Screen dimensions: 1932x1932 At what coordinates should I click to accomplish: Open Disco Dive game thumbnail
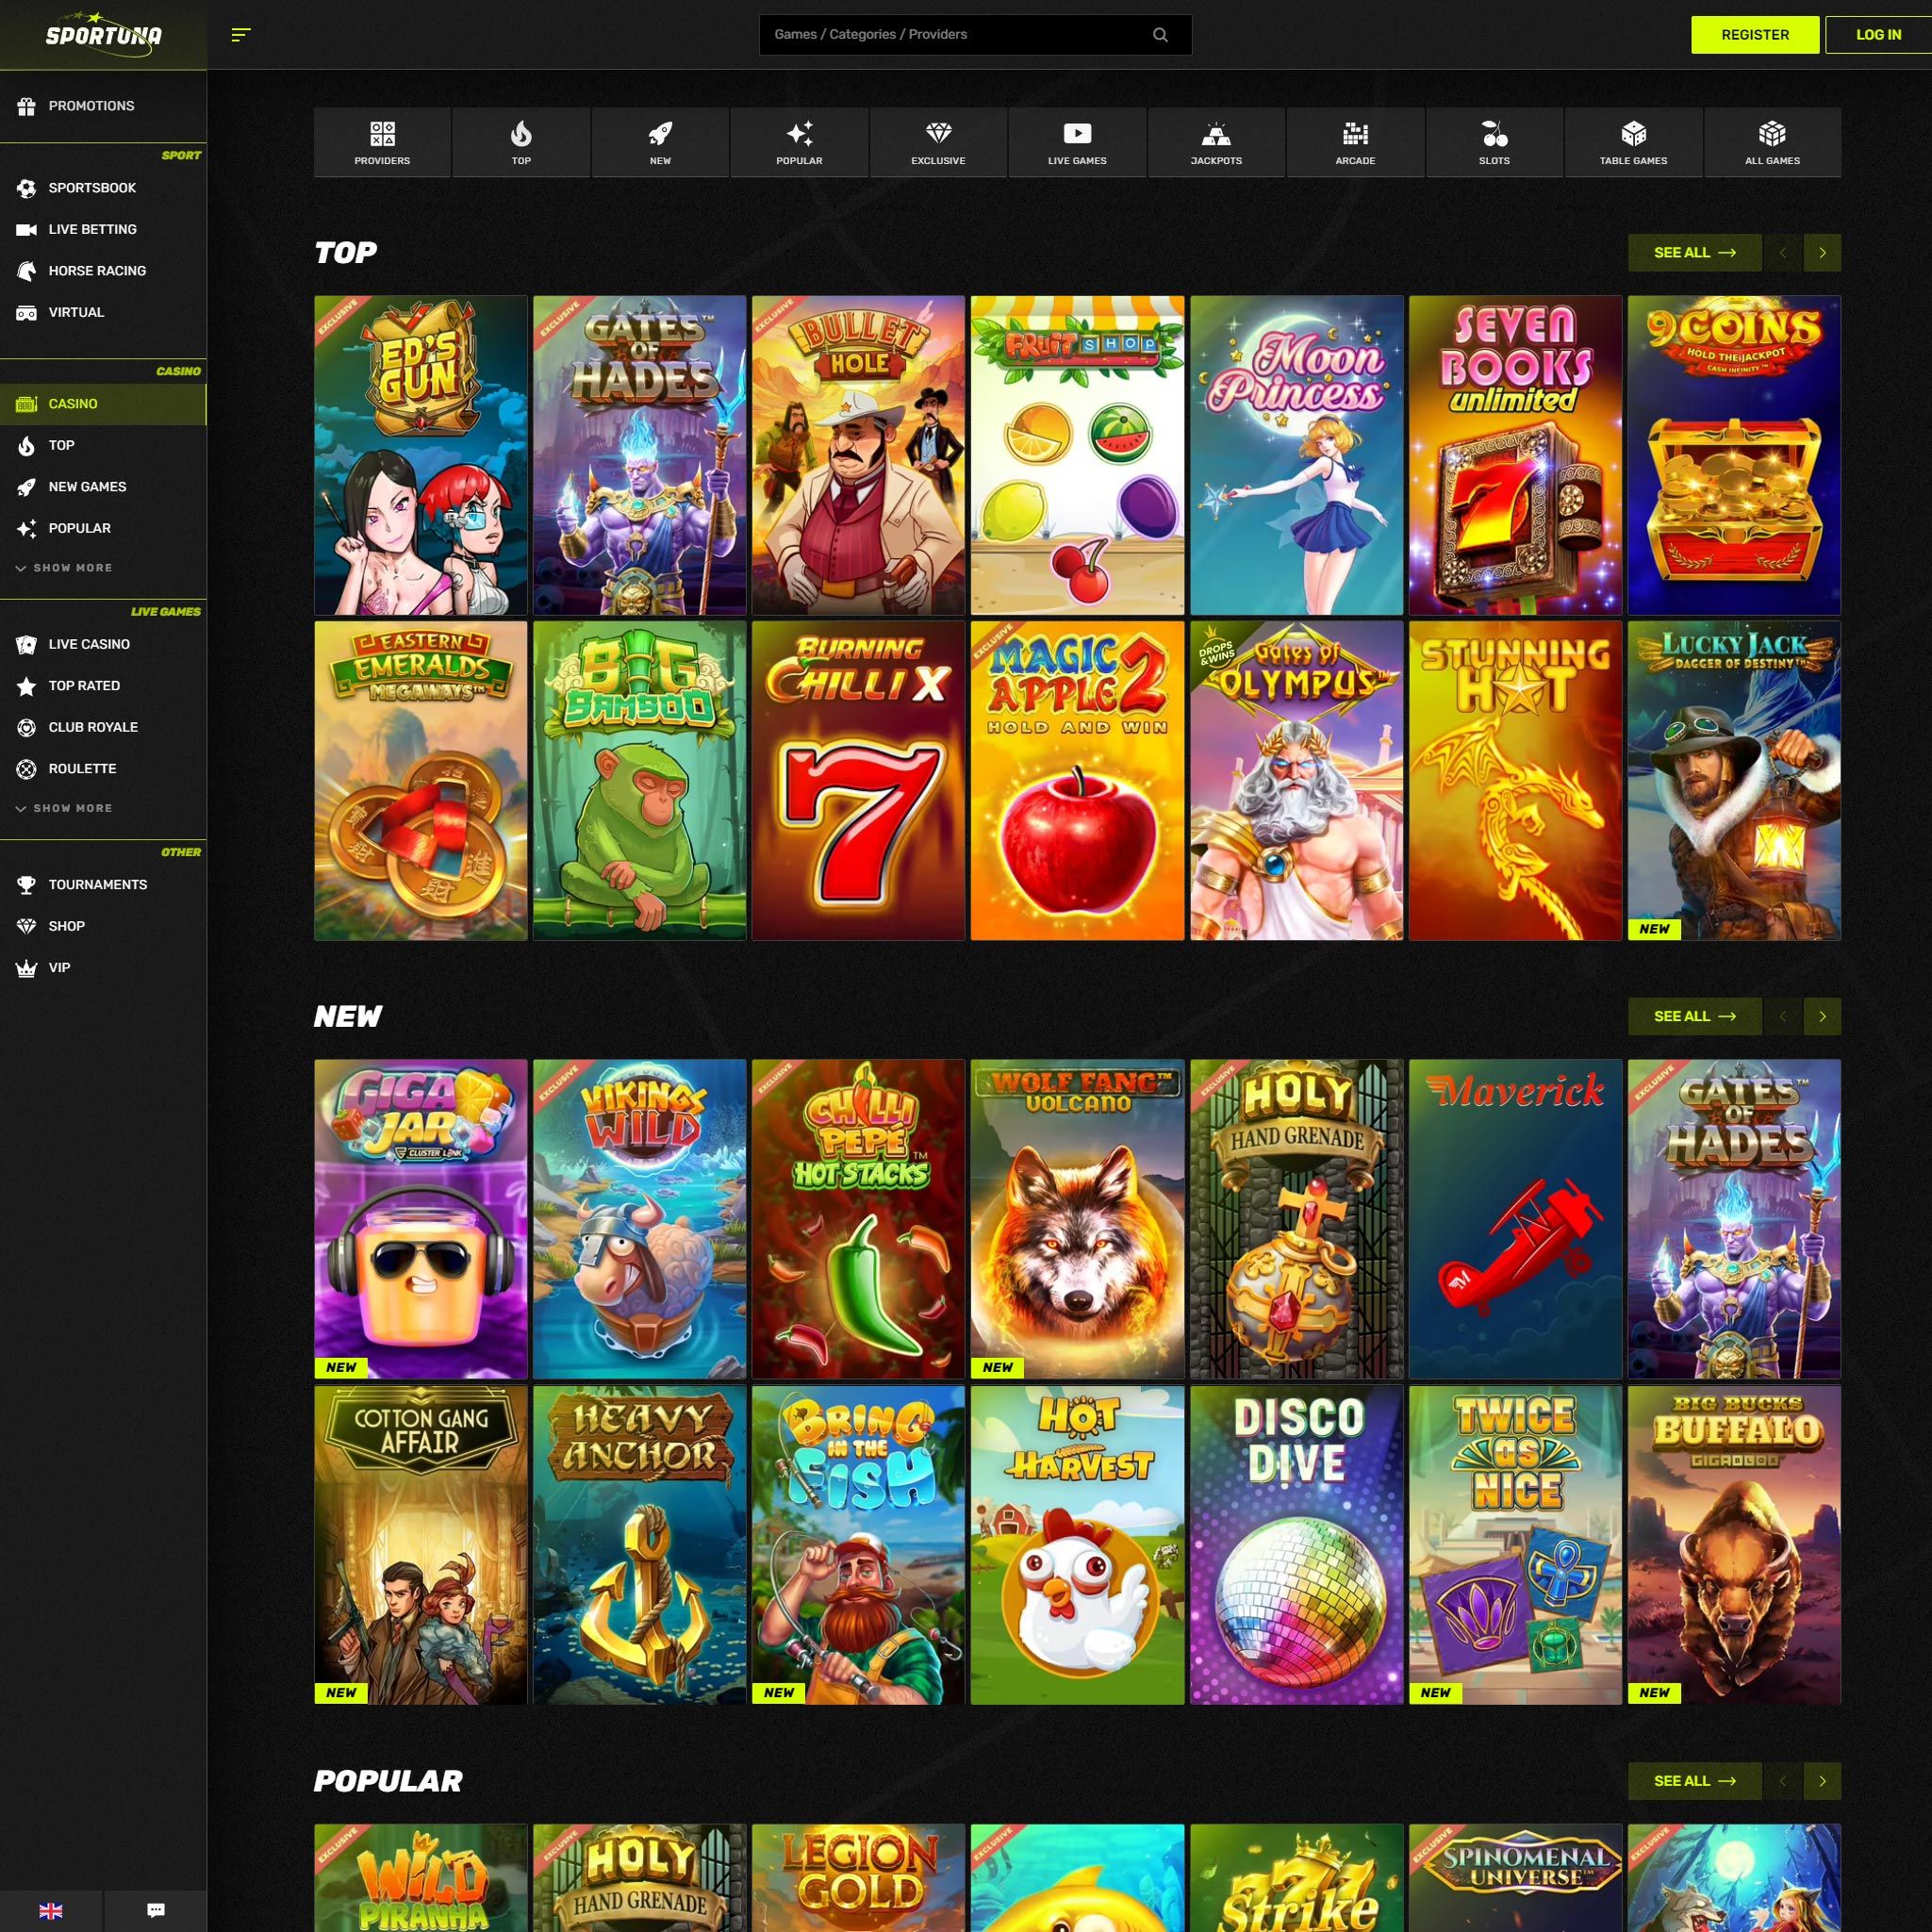[1296, 1545]
